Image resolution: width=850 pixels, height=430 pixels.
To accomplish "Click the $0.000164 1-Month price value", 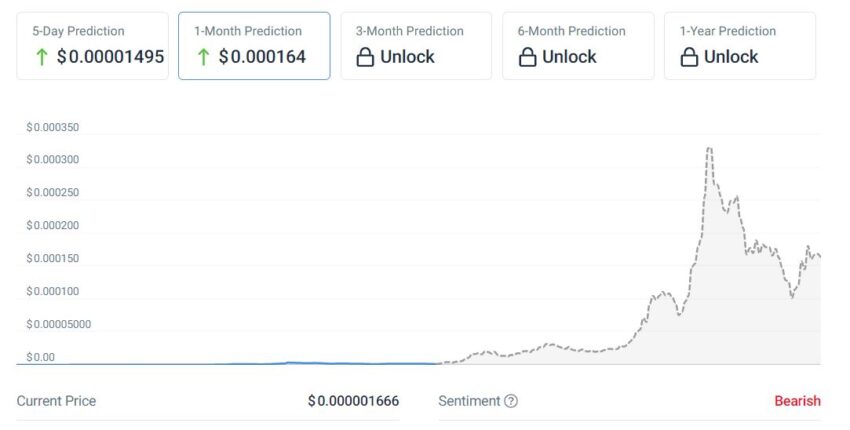I will pyautogui.click(x=262, y=57).
